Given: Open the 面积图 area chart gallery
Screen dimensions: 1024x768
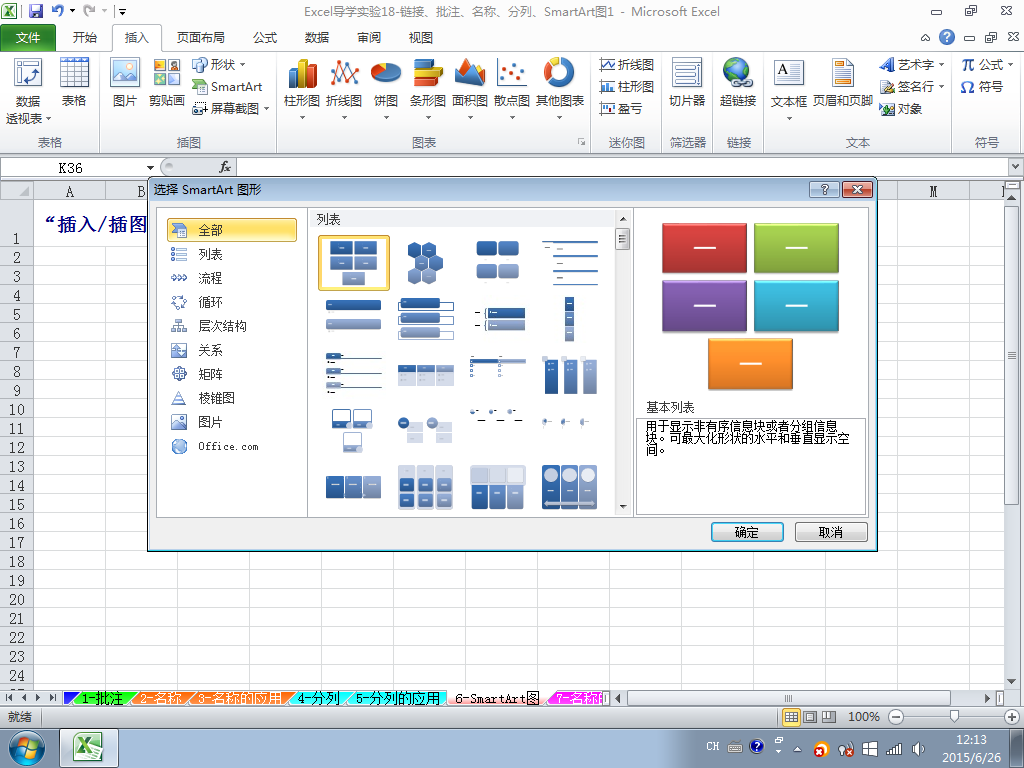Looking at the screenshot, I should click(470, 89).
